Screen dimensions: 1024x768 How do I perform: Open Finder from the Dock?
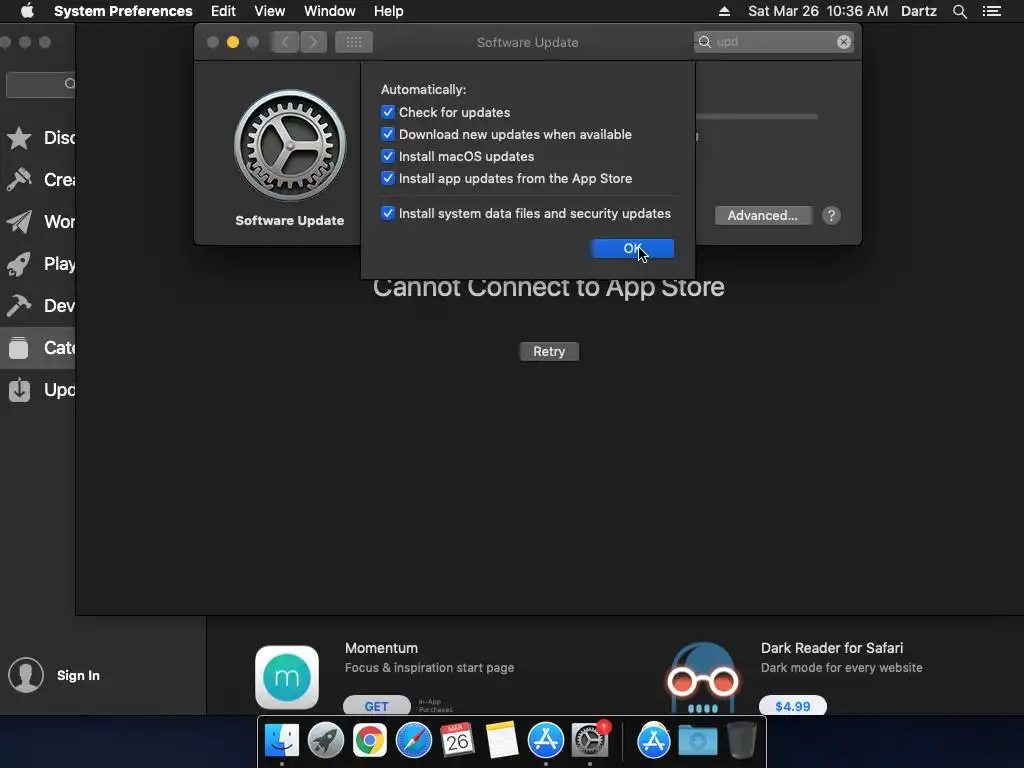[x=282, y=741]
